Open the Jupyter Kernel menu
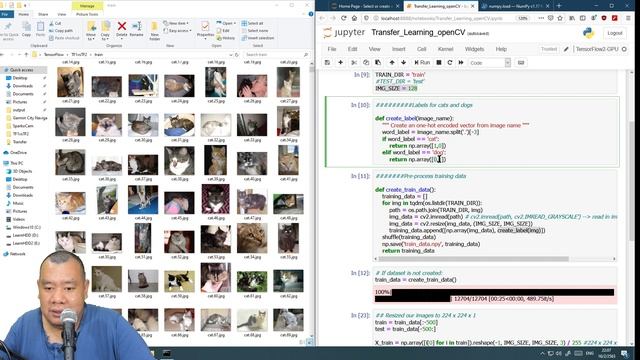 [445, 49]
